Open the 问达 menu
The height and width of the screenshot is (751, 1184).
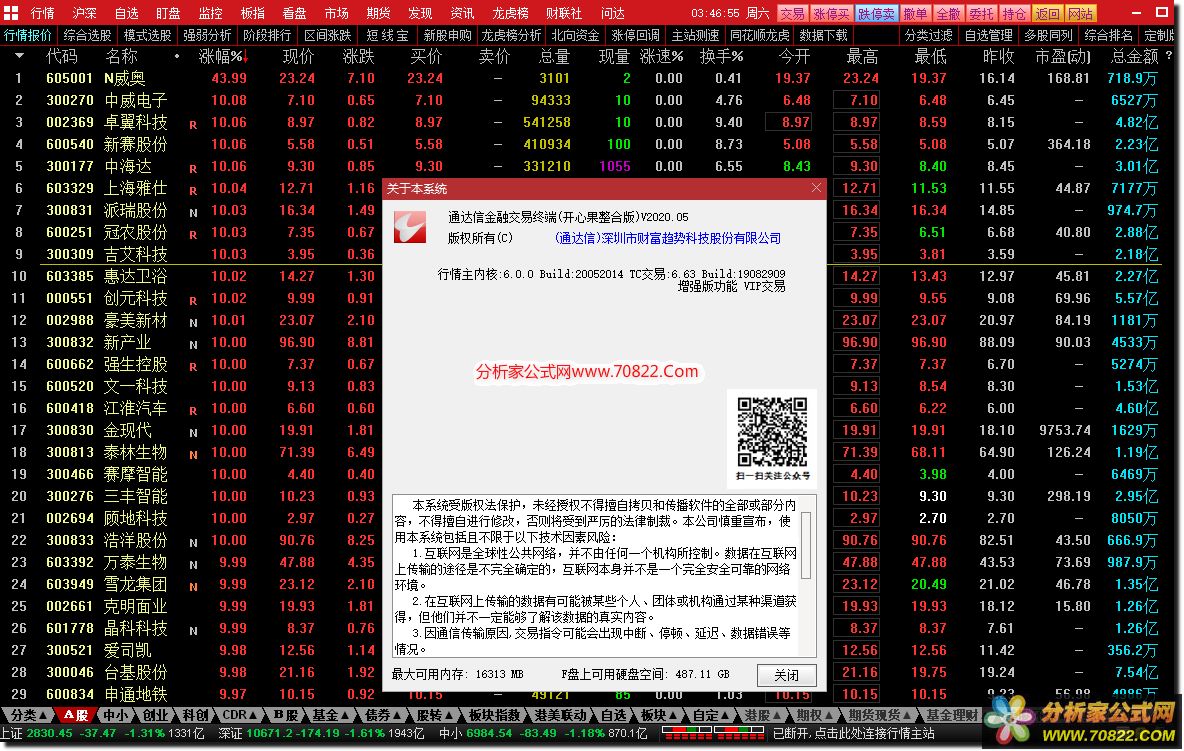pos(612,13)
